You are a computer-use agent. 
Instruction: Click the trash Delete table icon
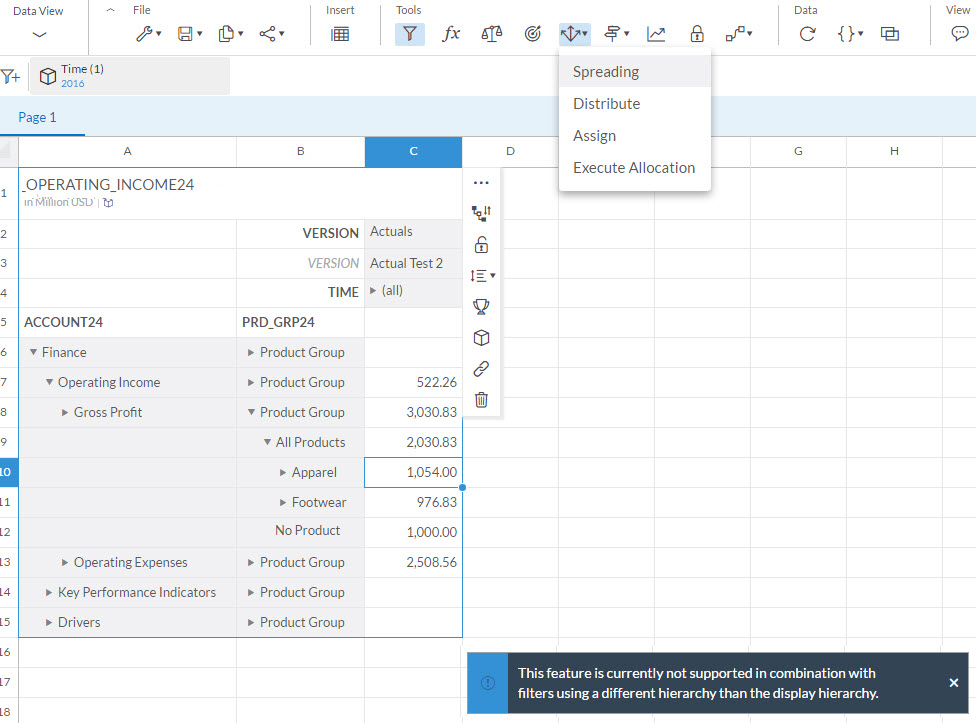(481, 399)
